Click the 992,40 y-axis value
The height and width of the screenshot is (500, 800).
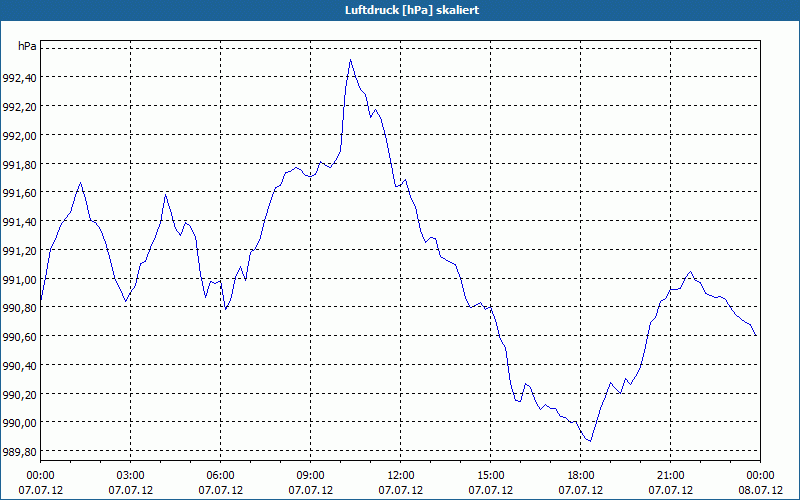tap(20, 78)
